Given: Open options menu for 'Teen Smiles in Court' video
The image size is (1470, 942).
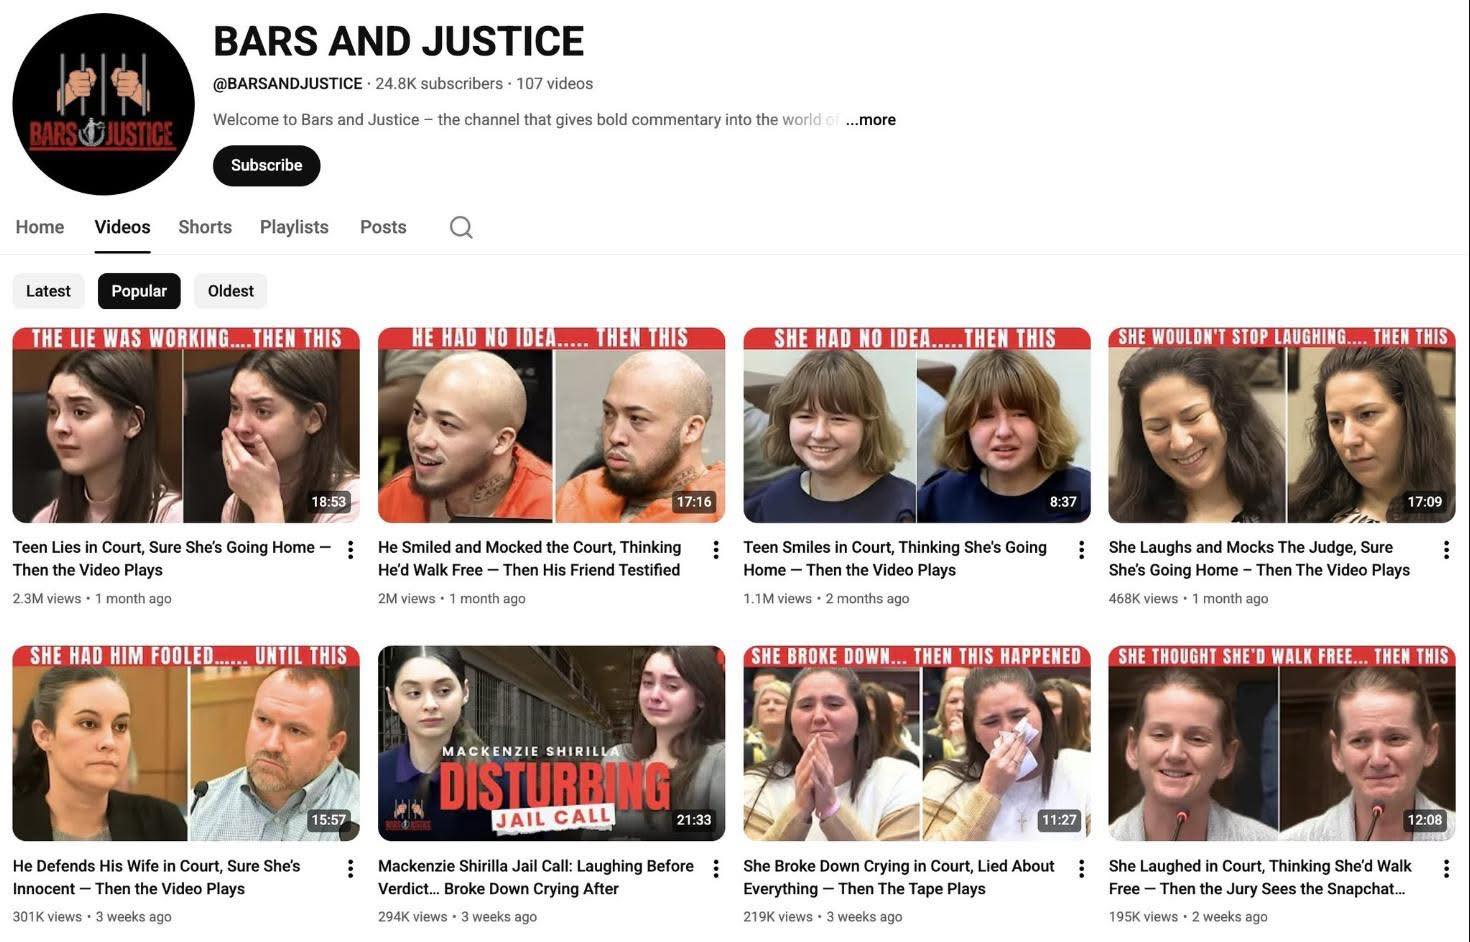Looking at the screenshot, I should point(1081,550).
